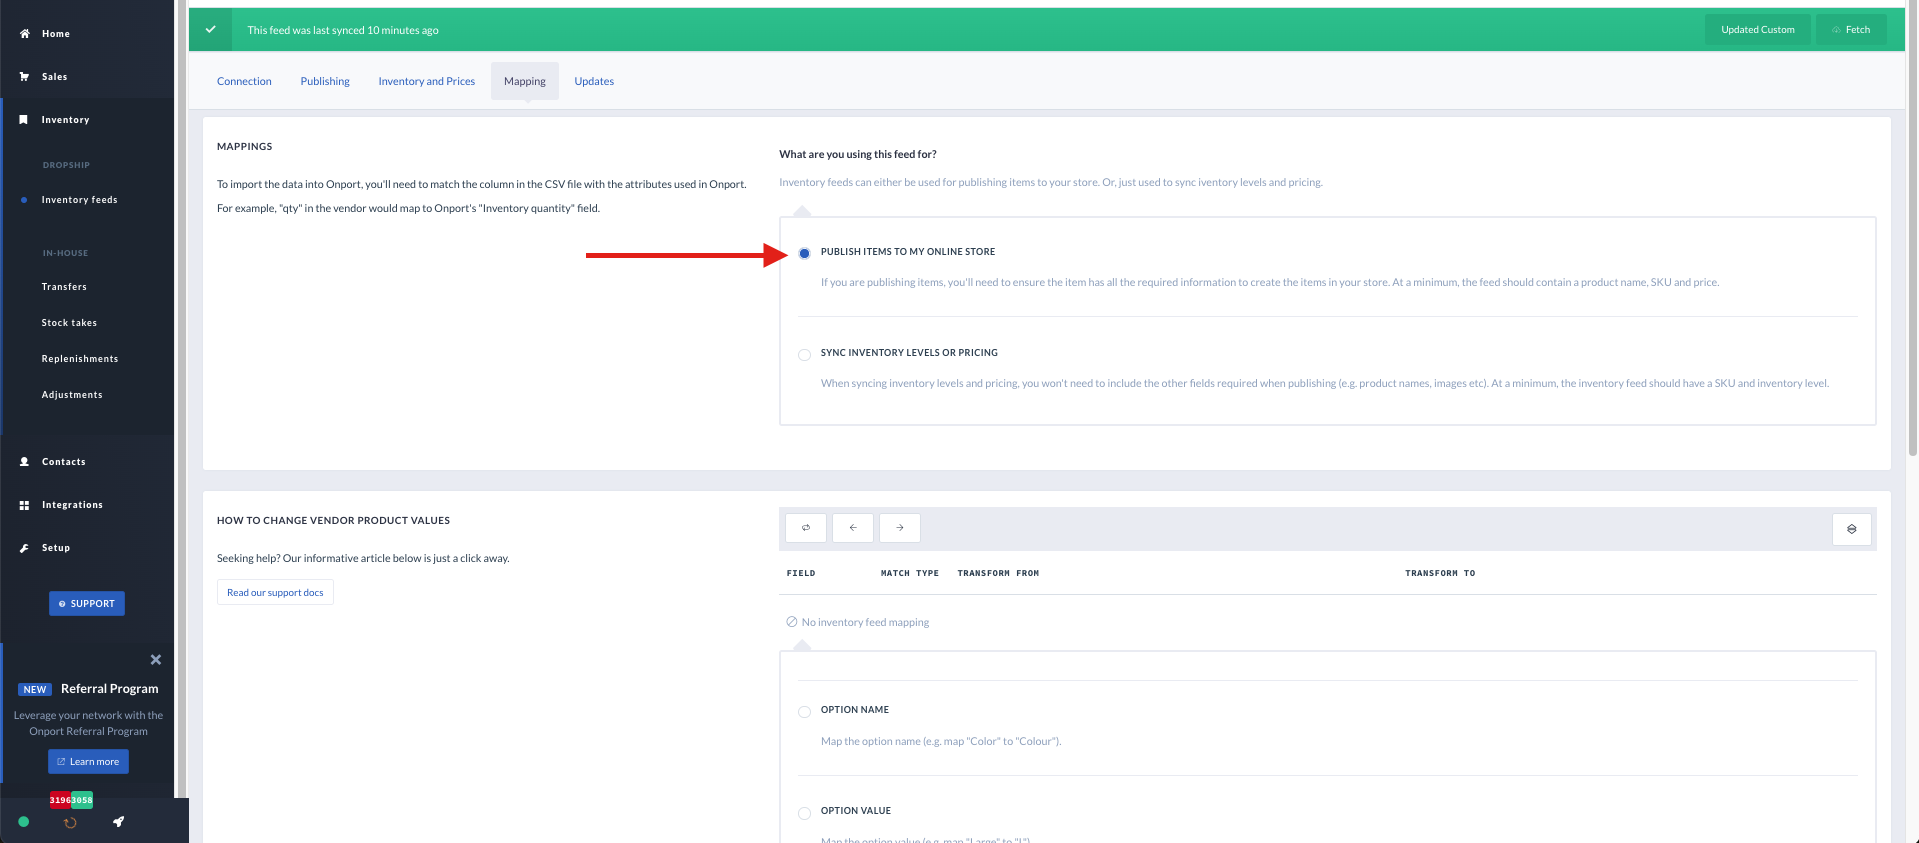Click the Updated Custom button
This screenshot has width=1919, height=843.
tap(1757, 30)
